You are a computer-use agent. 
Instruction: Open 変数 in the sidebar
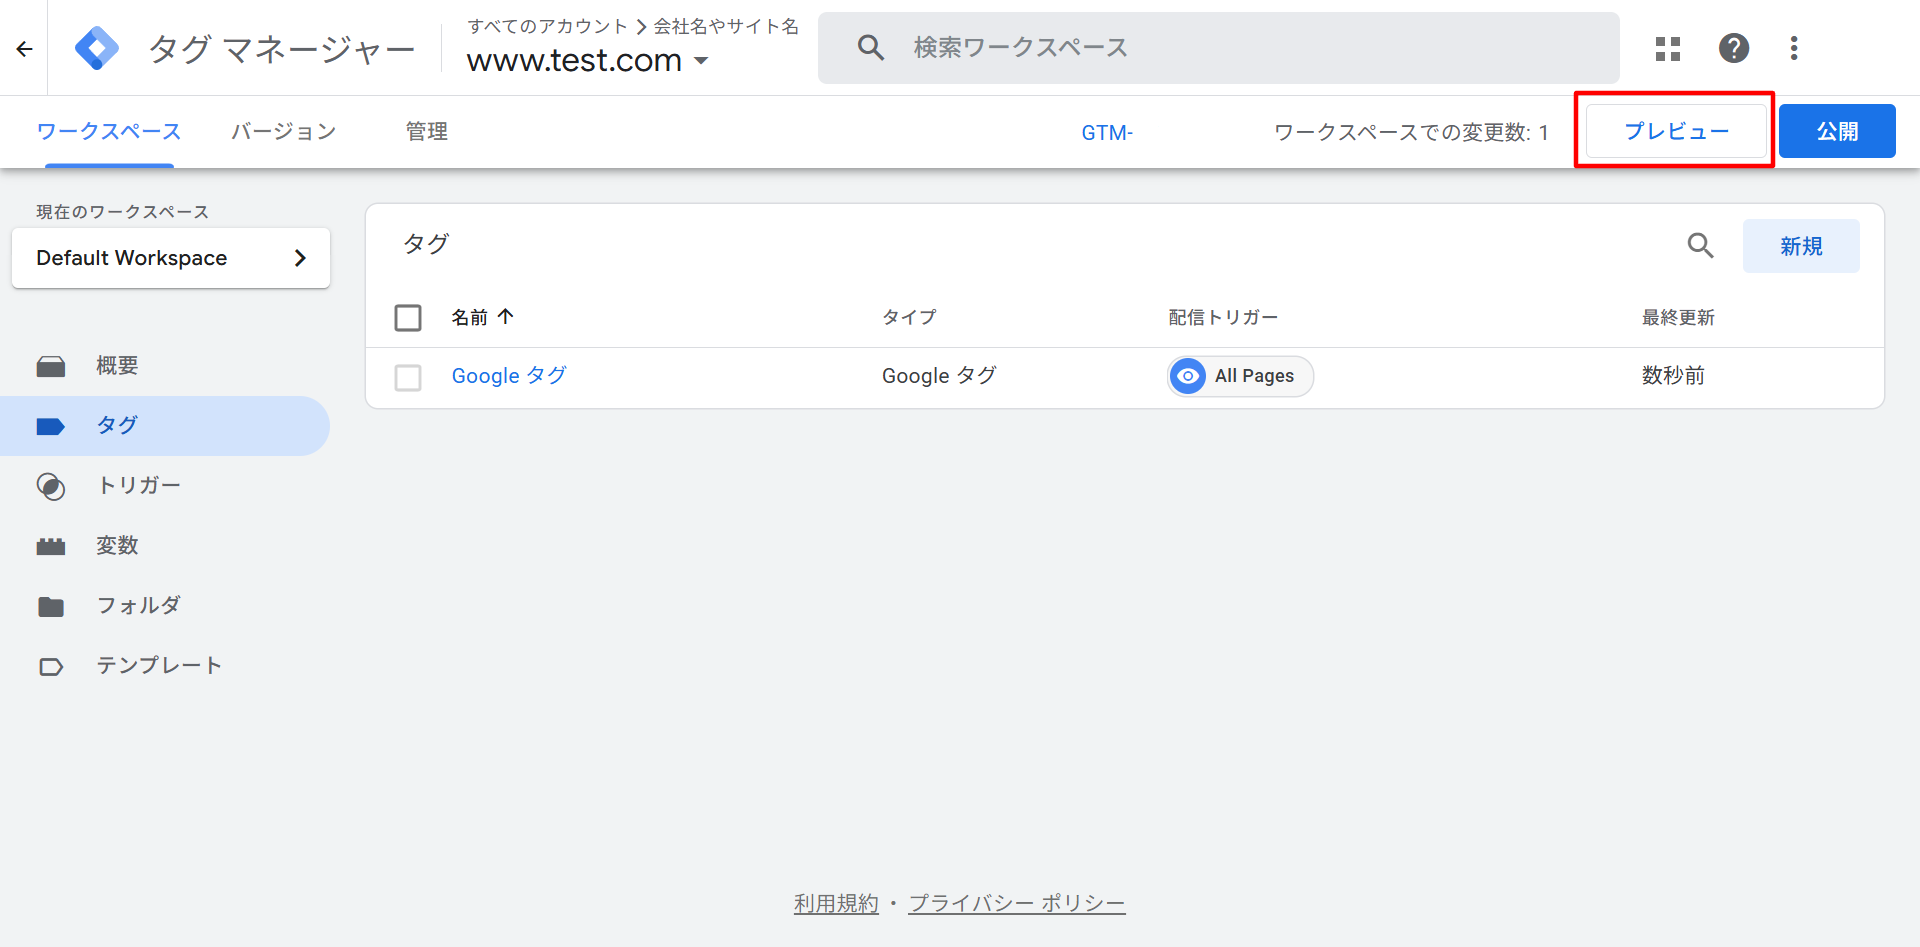[117, 546]
